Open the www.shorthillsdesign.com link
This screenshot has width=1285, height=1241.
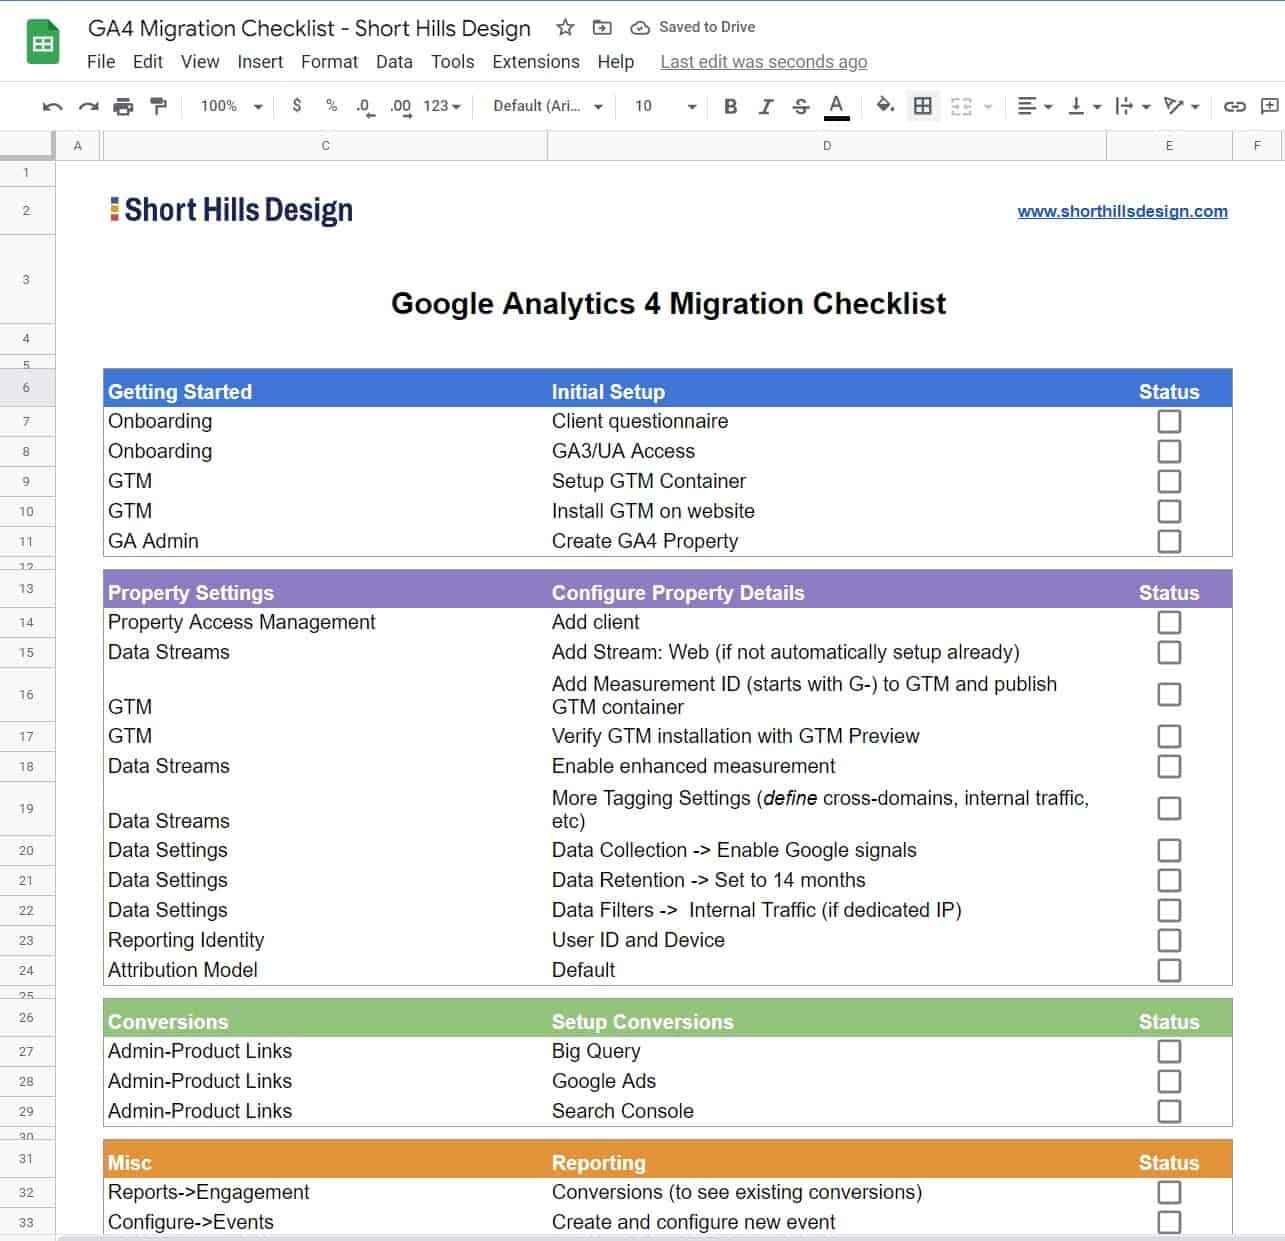click(1122, 211)
